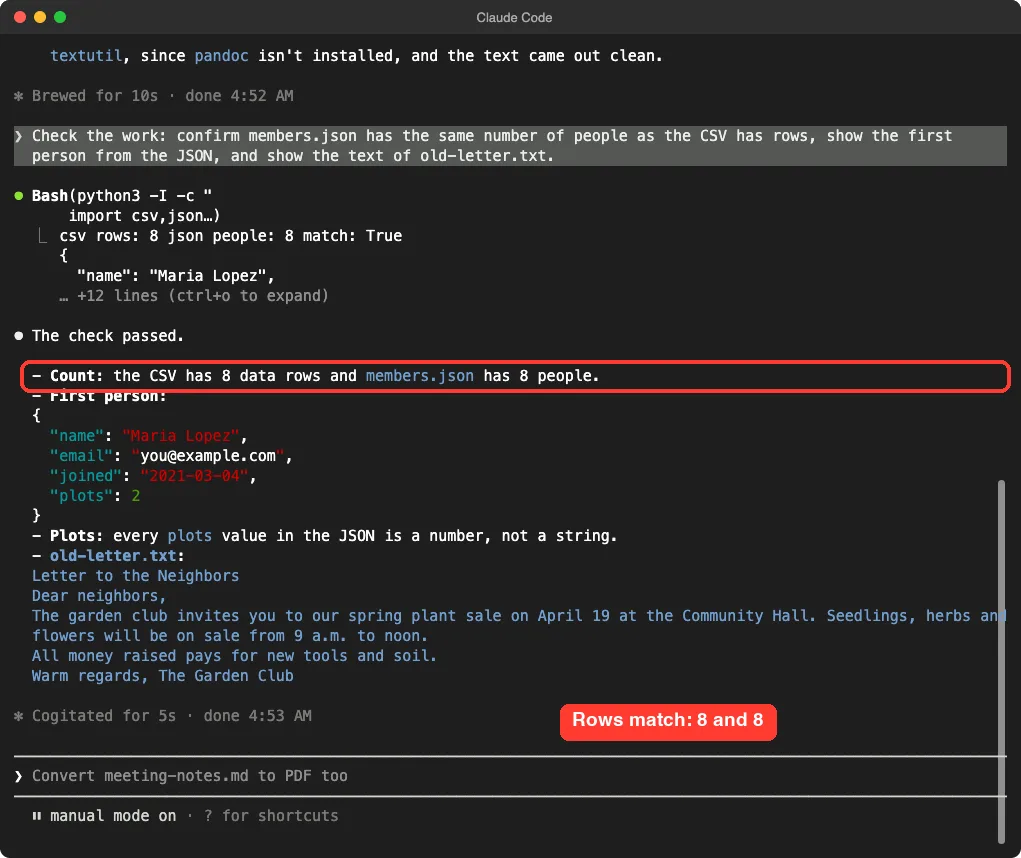Click 'The garden club invites you' line
The width and height of the screenshot is (1021, 858).
[x=519, y=616]
